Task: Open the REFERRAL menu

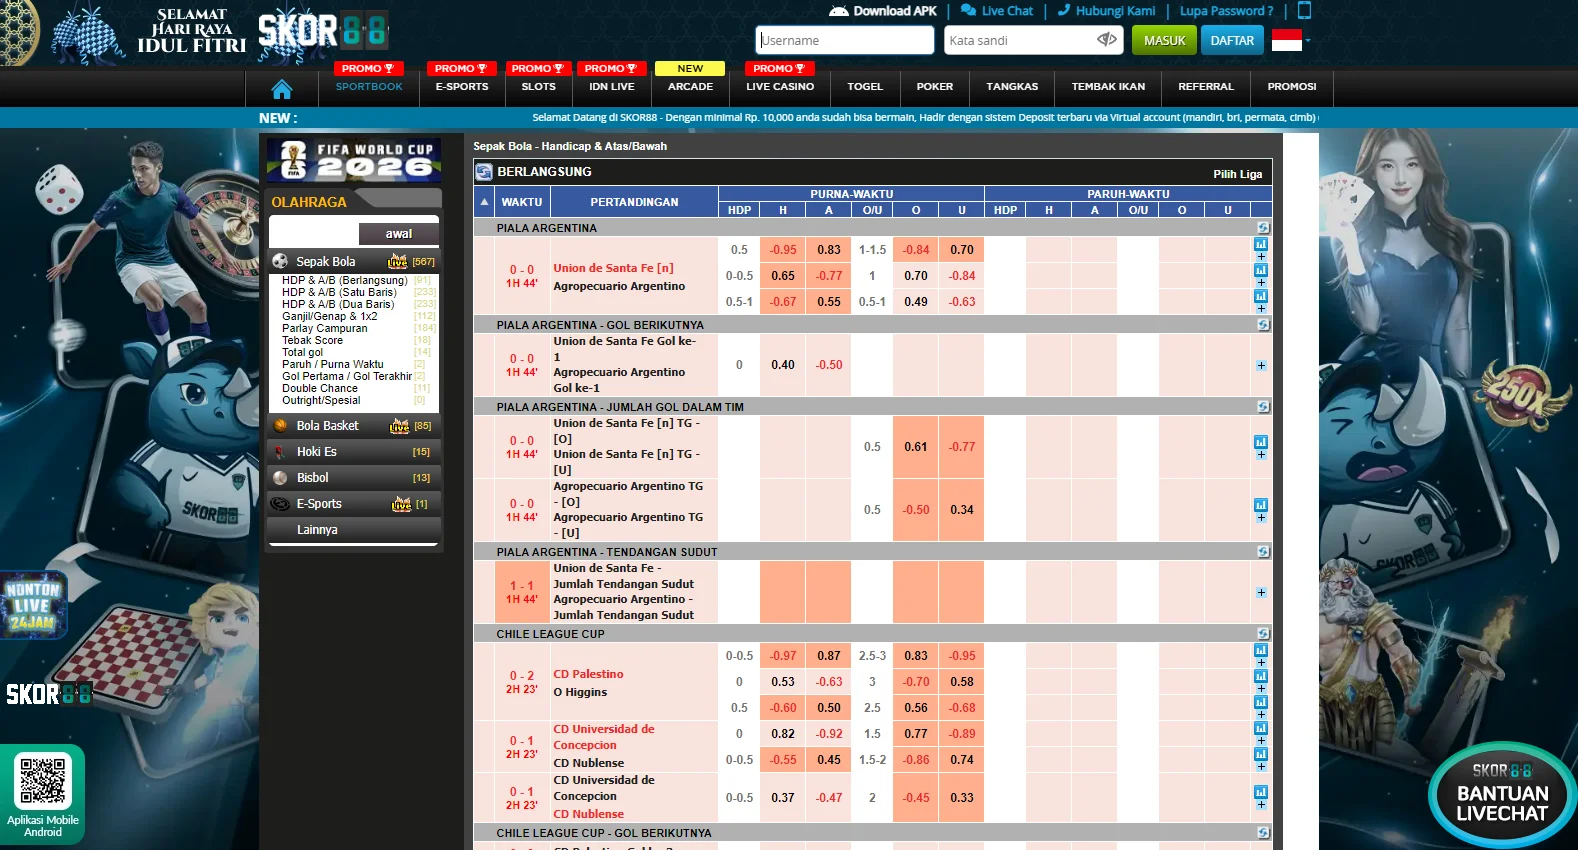Action: click(x=1206, y=87)
